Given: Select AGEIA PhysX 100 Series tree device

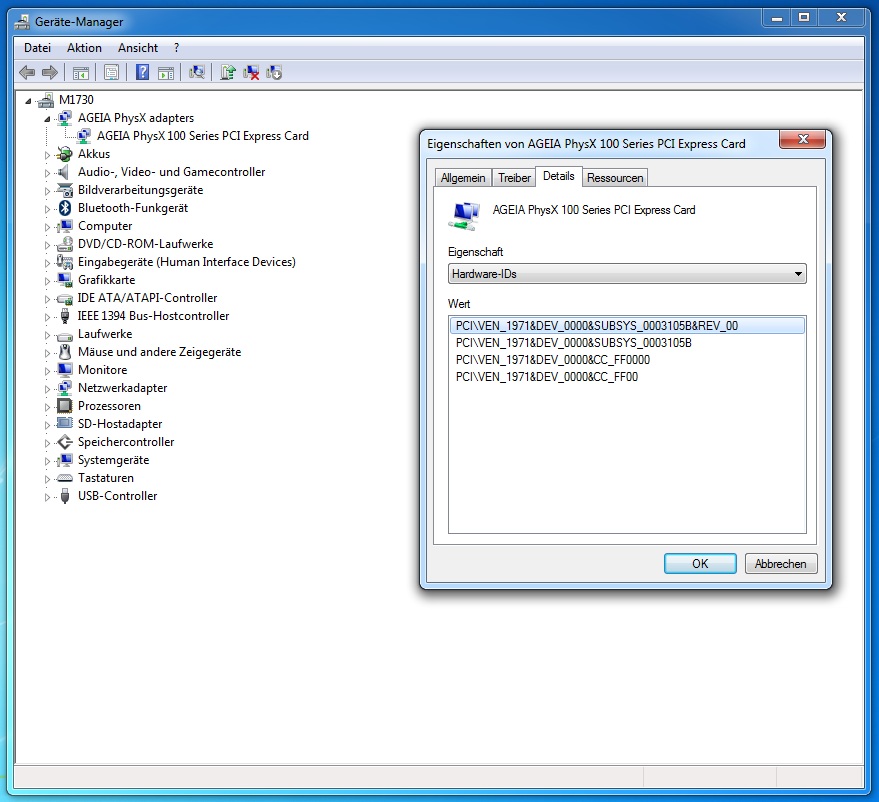Looking at the screenshot, I should pos(202,136).
